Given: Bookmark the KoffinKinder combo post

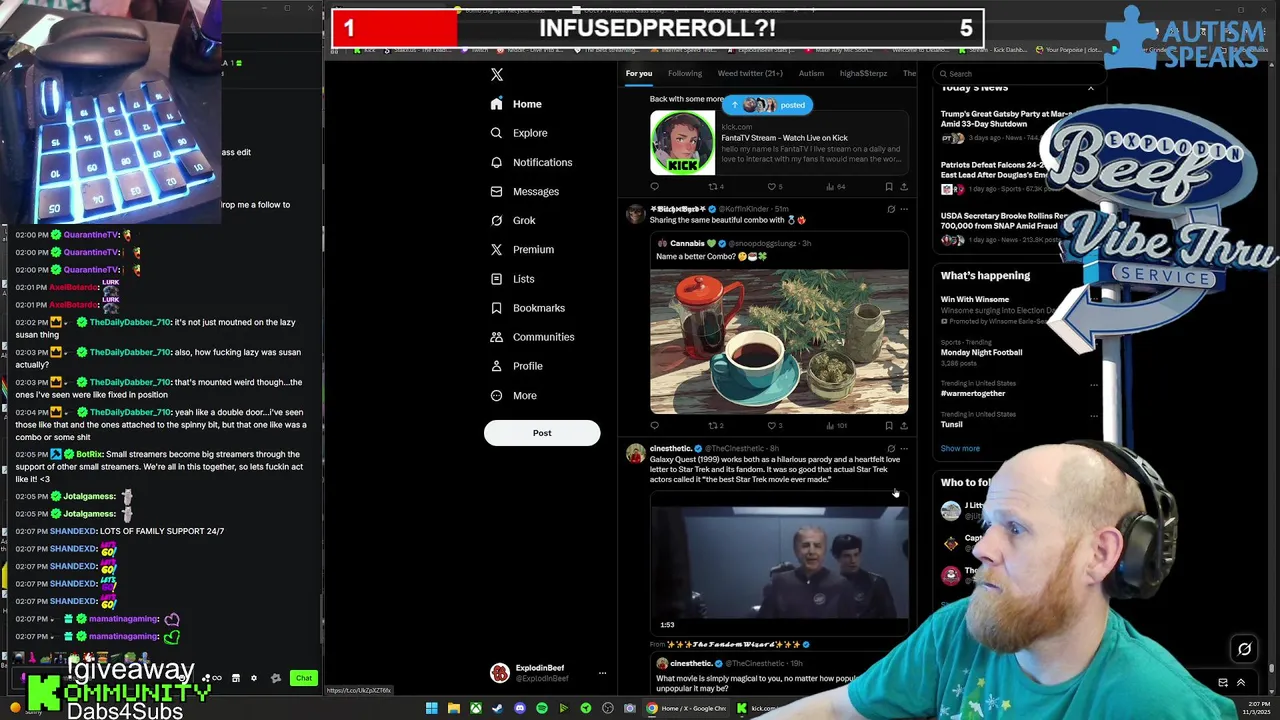Looking at the screenshot, I should (x=889, y=425).
